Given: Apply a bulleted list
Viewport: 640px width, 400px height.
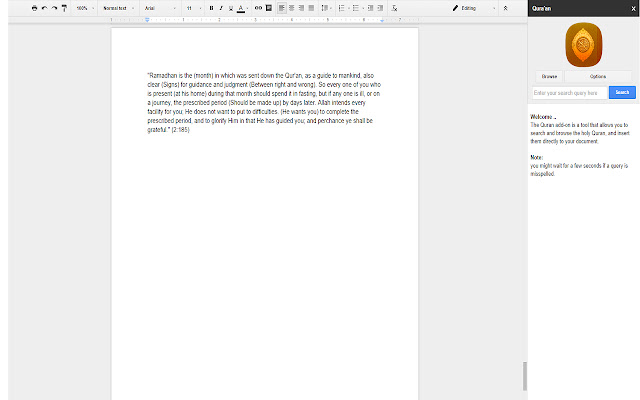Looking at the screenshot, I should (x=358, y=8).
